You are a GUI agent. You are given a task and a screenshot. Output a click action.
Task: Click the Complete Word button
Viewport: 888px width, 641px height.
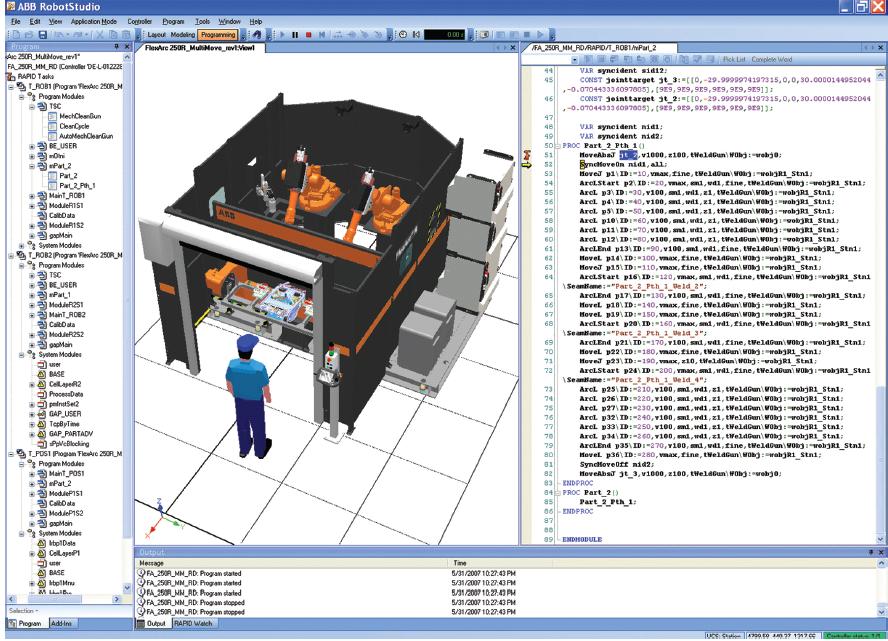tap(772, 59)
